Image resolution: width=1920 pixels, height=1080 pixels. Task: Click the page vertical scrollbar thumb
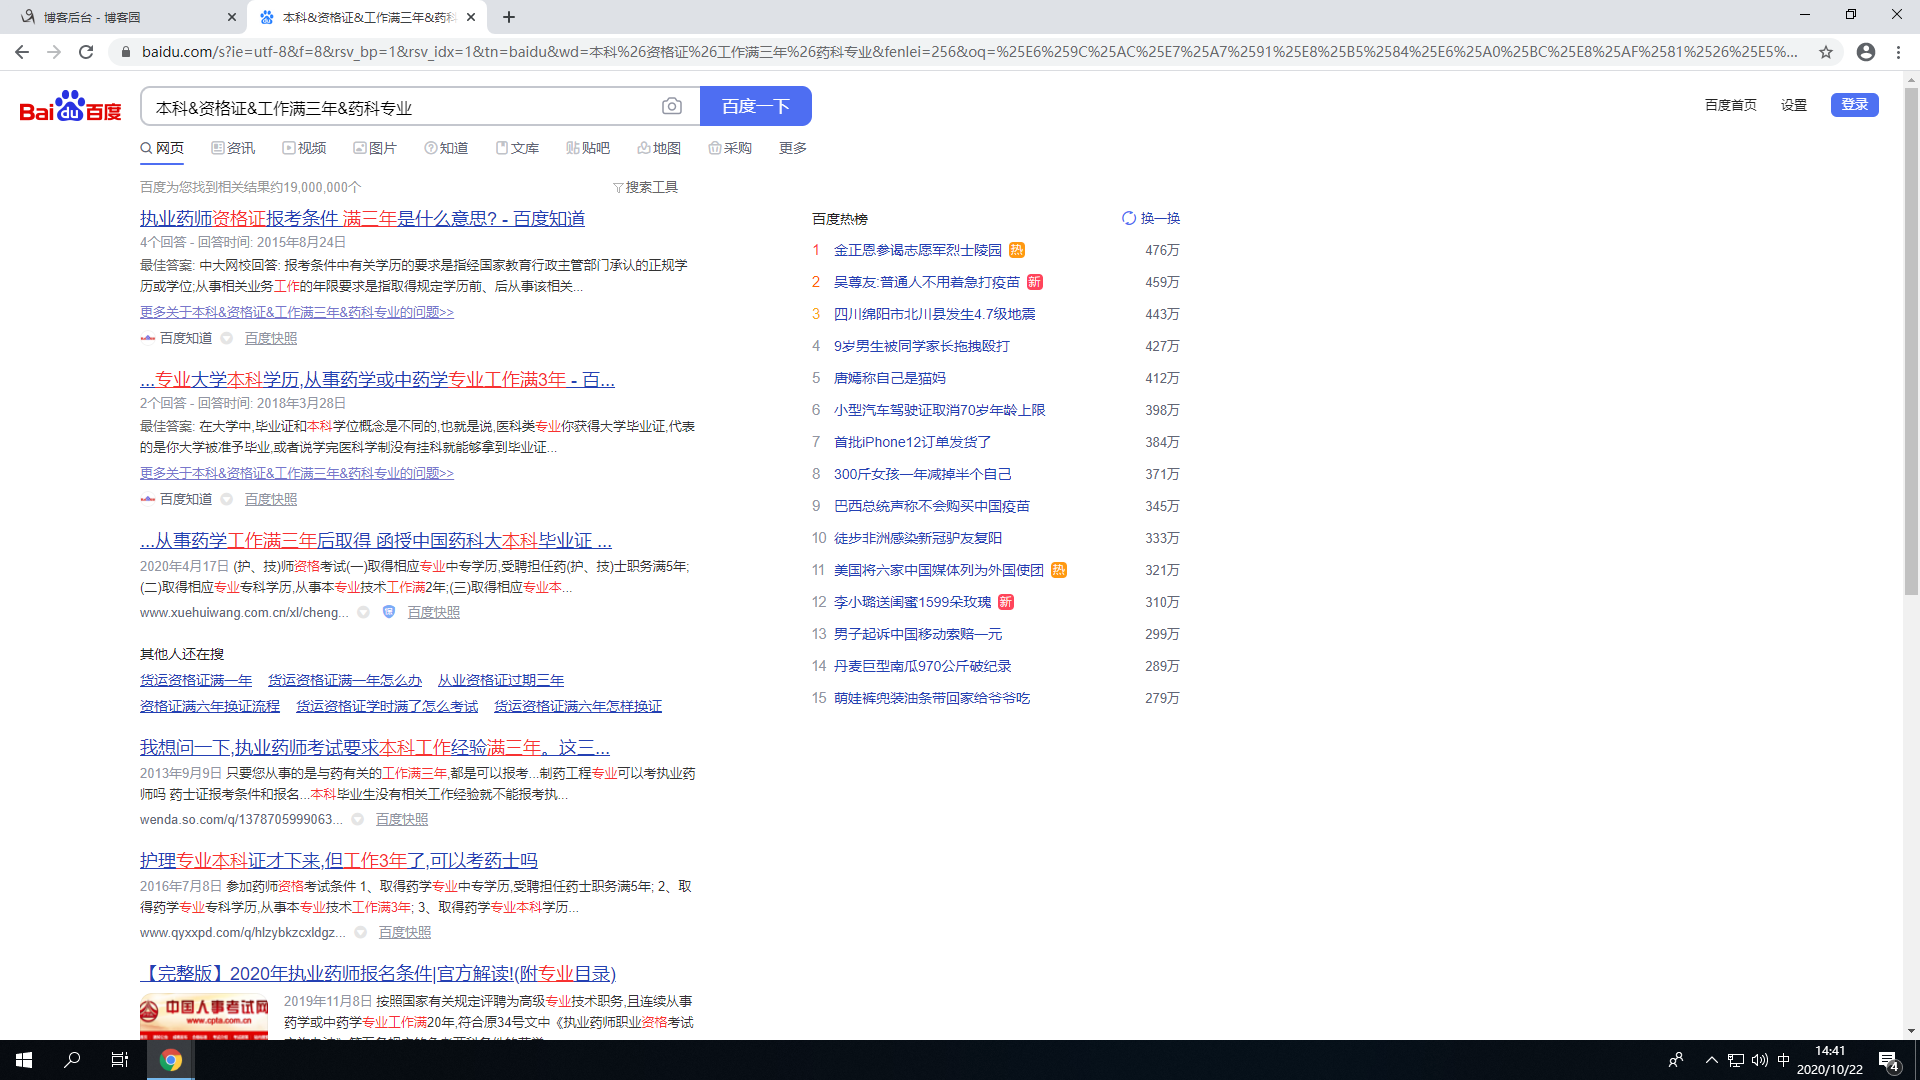pyautogui.click(x=1911, y=340)
